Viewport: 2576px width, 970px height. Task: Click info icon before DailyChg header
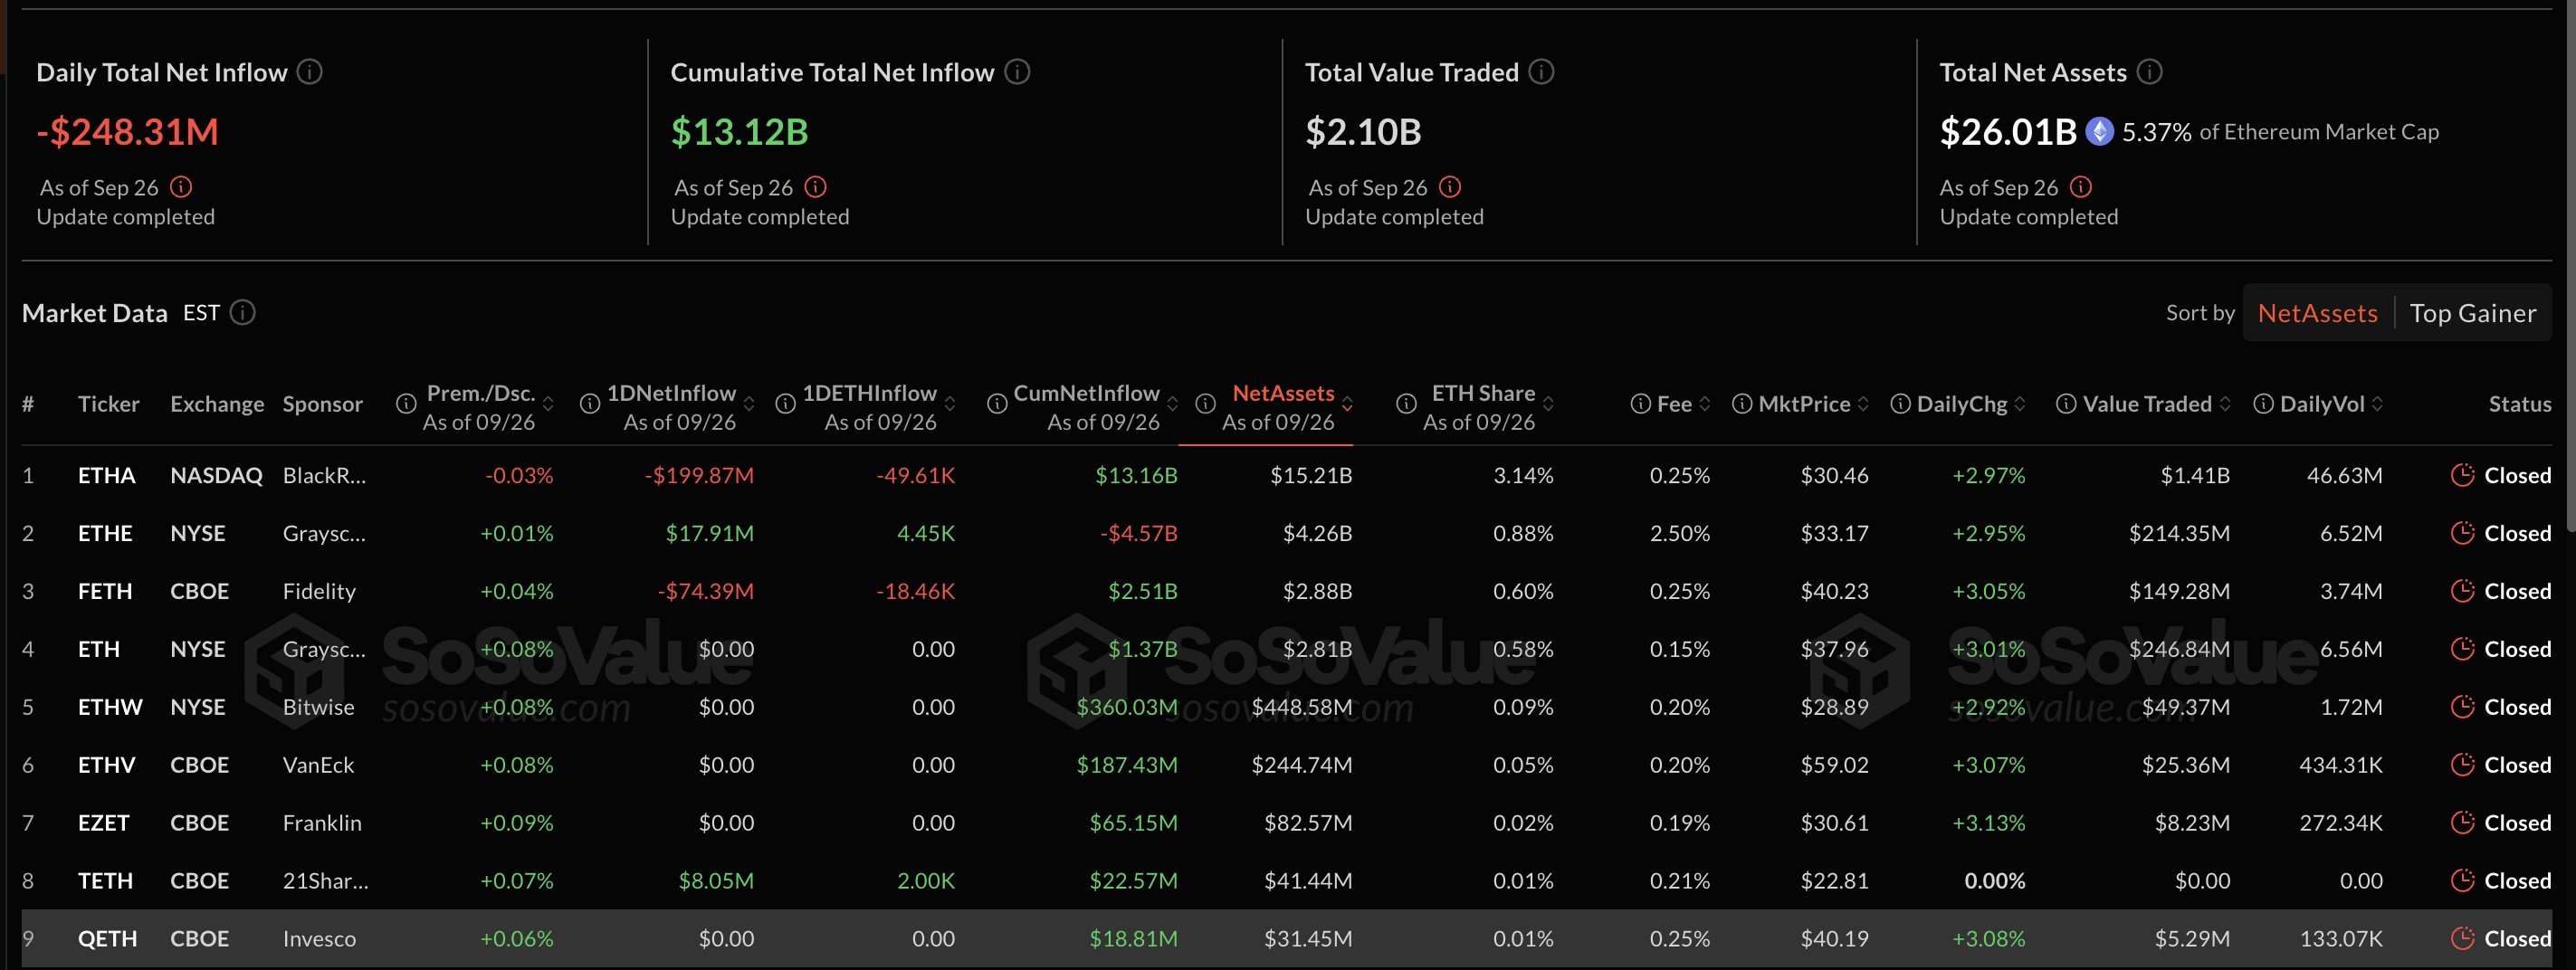coord(1900,404)
